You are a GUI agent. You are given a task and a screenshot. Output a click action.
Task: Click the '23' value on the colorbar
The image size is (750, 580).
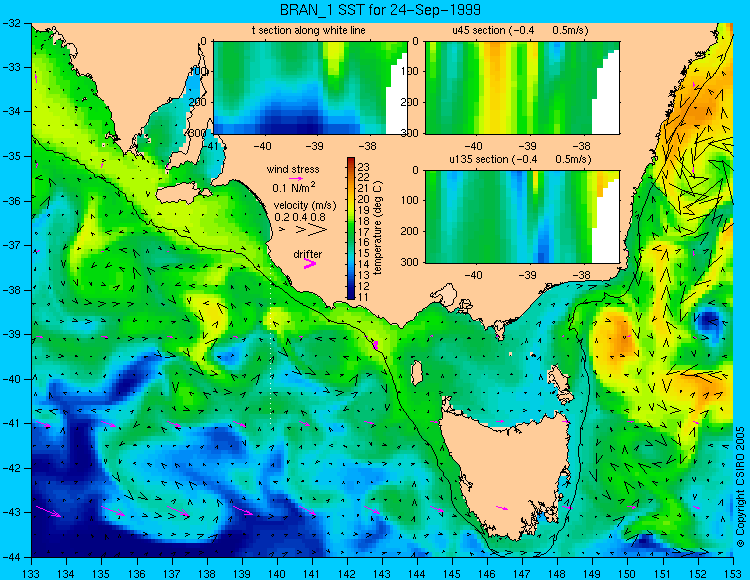(x=364, y=167)
